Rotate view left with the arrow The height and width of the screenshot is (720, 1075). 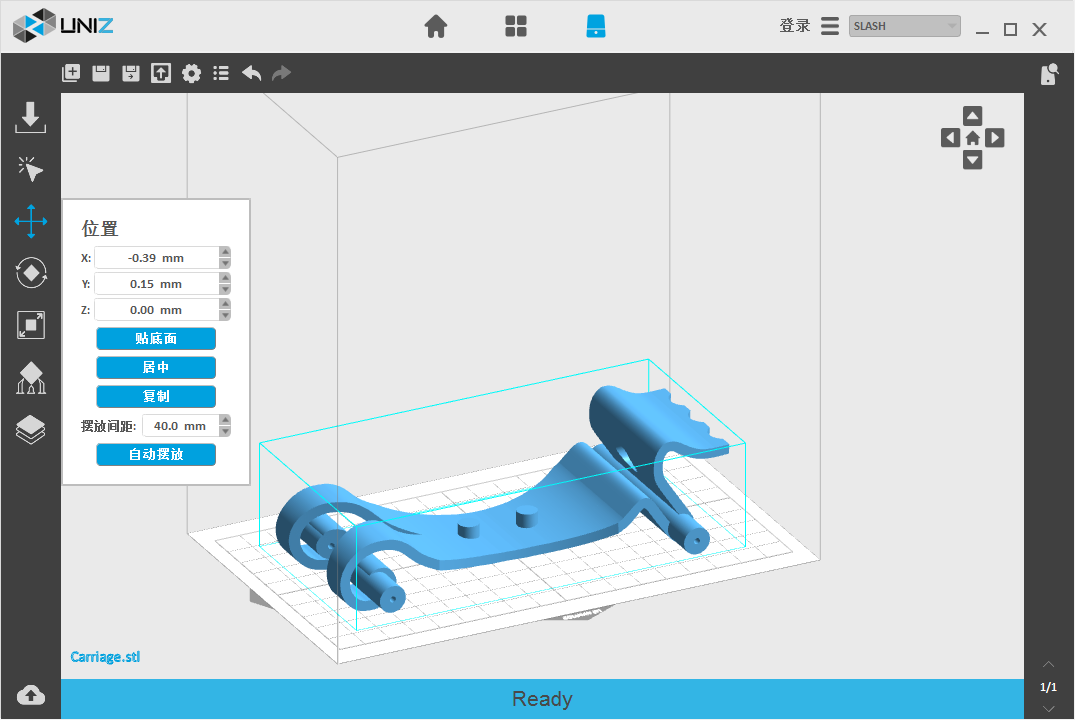(950, 138)
